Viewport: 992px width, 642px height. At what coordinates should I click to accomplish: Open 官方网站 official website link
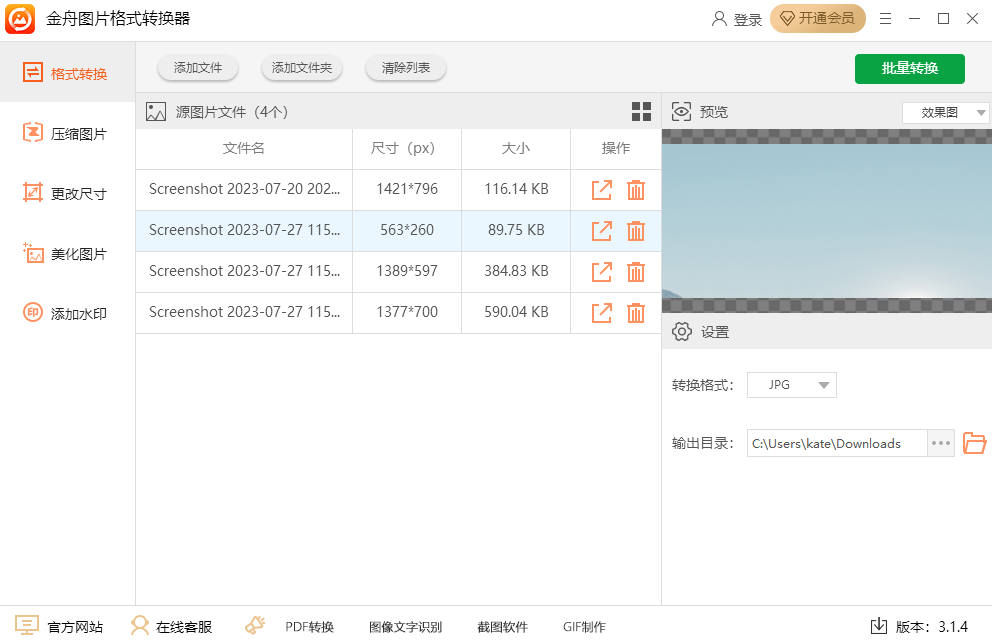[59, 626]
